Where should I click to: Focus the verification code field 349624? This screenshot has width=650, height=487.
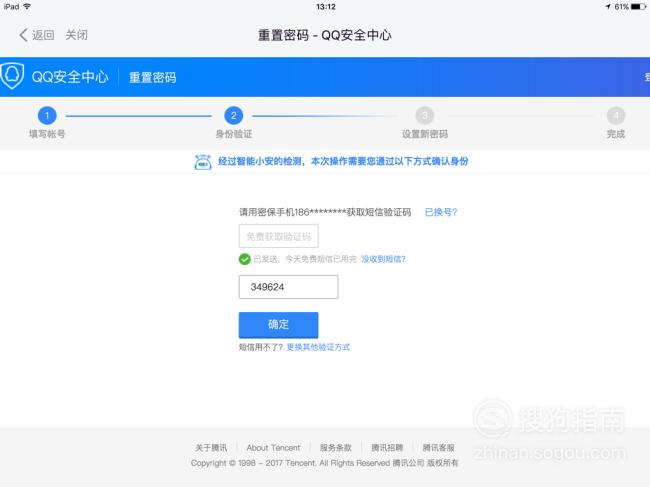pyautogui.click(x=289, y=287)
